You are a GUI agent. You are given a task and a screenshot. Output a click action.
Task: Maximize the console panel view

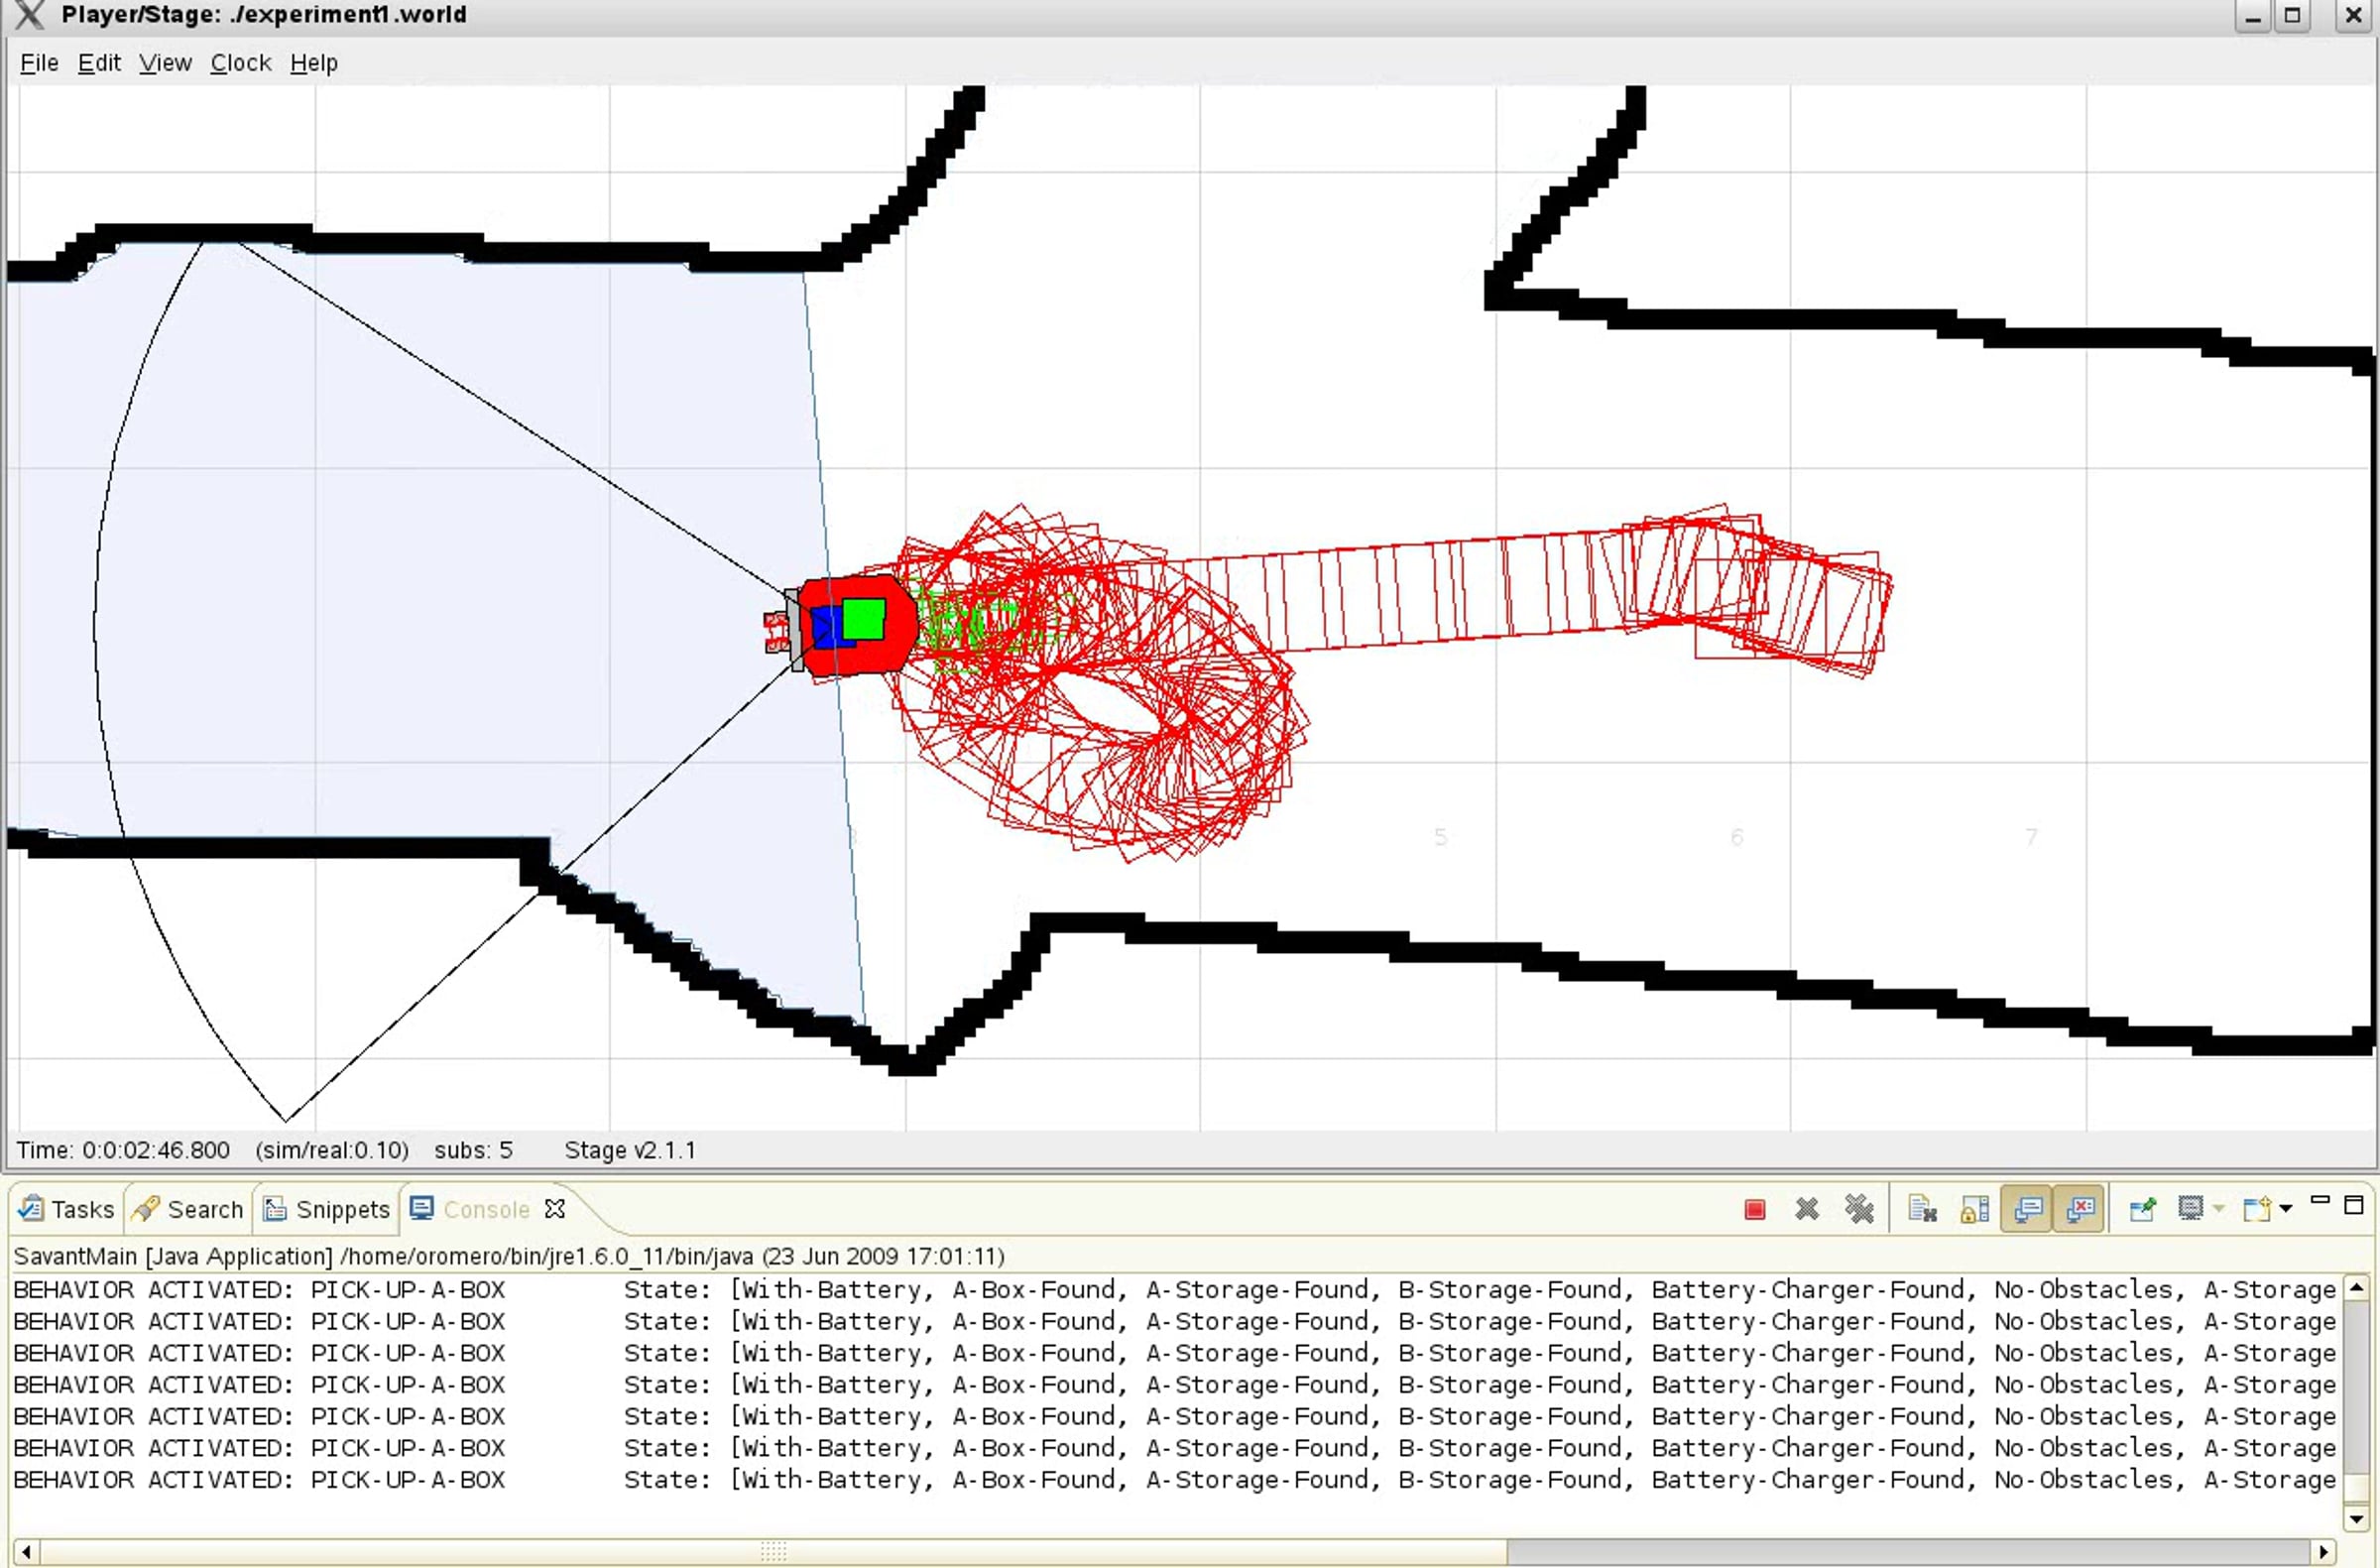(2354, 1204)
